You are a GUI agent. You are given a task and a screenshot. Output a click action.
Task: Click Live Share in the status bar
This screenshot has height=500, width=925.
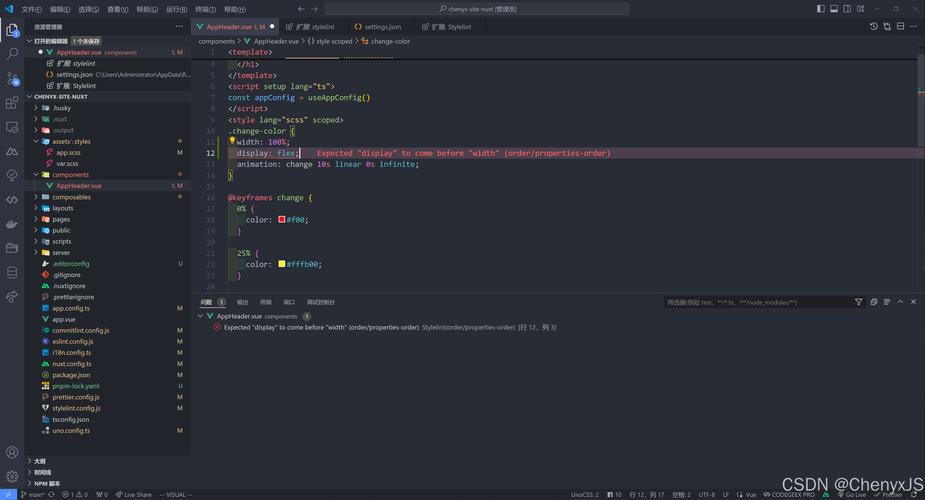click(x=133, y=494)
